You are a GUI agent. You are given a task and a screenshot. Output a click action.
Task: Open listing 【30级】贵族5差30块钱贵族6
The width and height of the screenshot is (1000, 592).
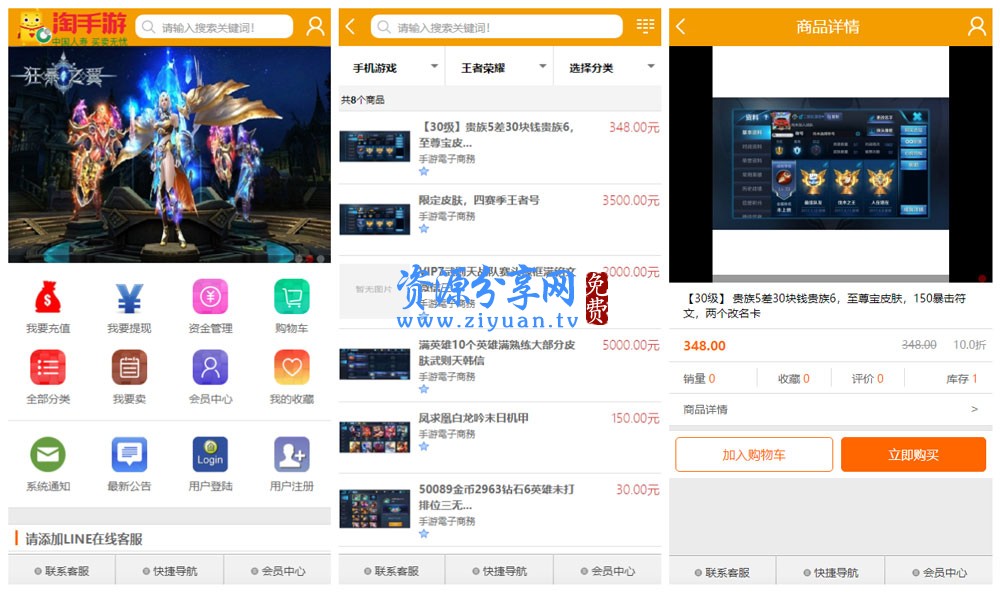497,135
